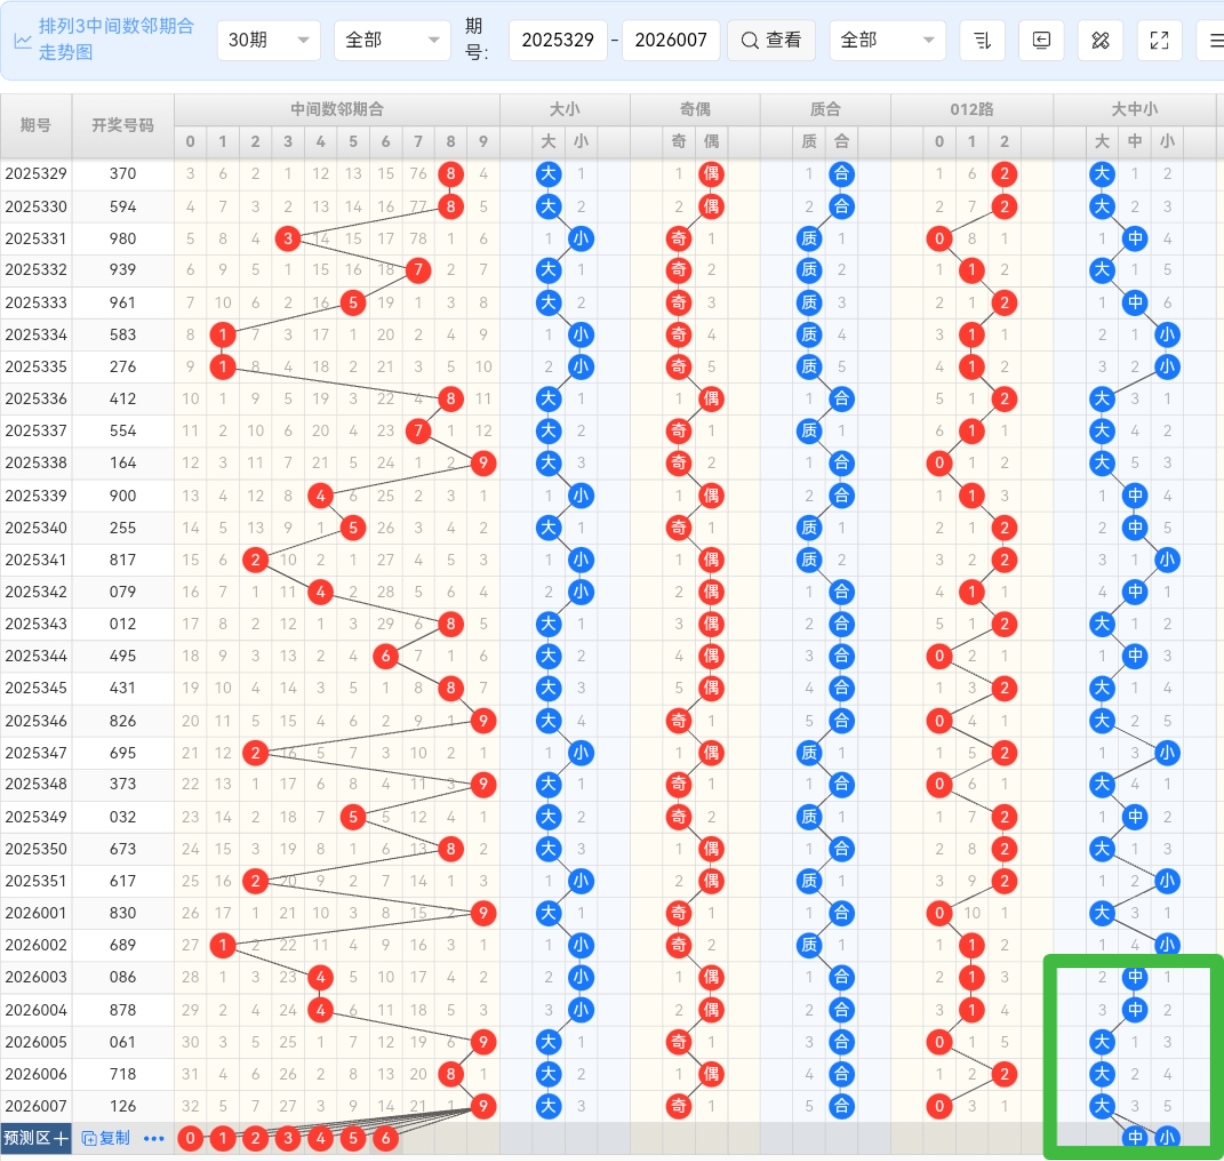Toggle prediction ball 3 in 预测区 row
Screen dimensions: 1224x1161
[288, 1138]
